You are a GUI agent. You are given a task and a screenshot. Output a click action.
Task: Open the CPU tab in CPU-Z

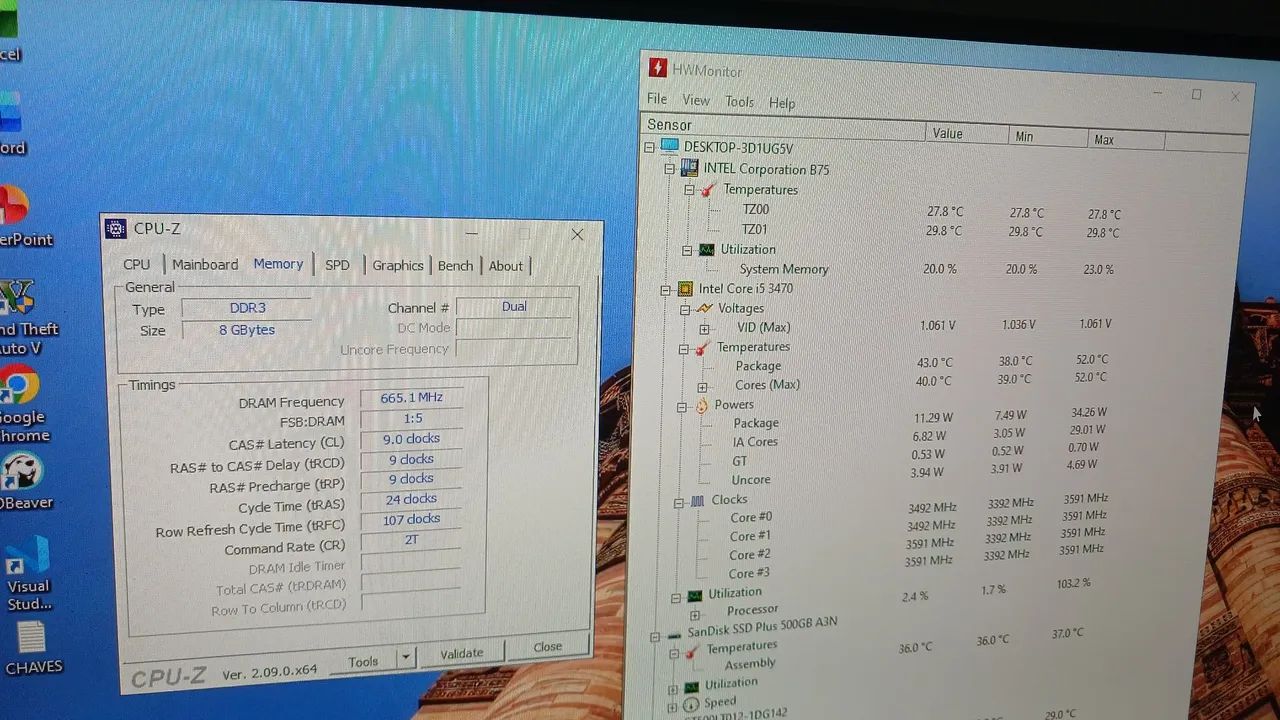click(x=137, y=265)
